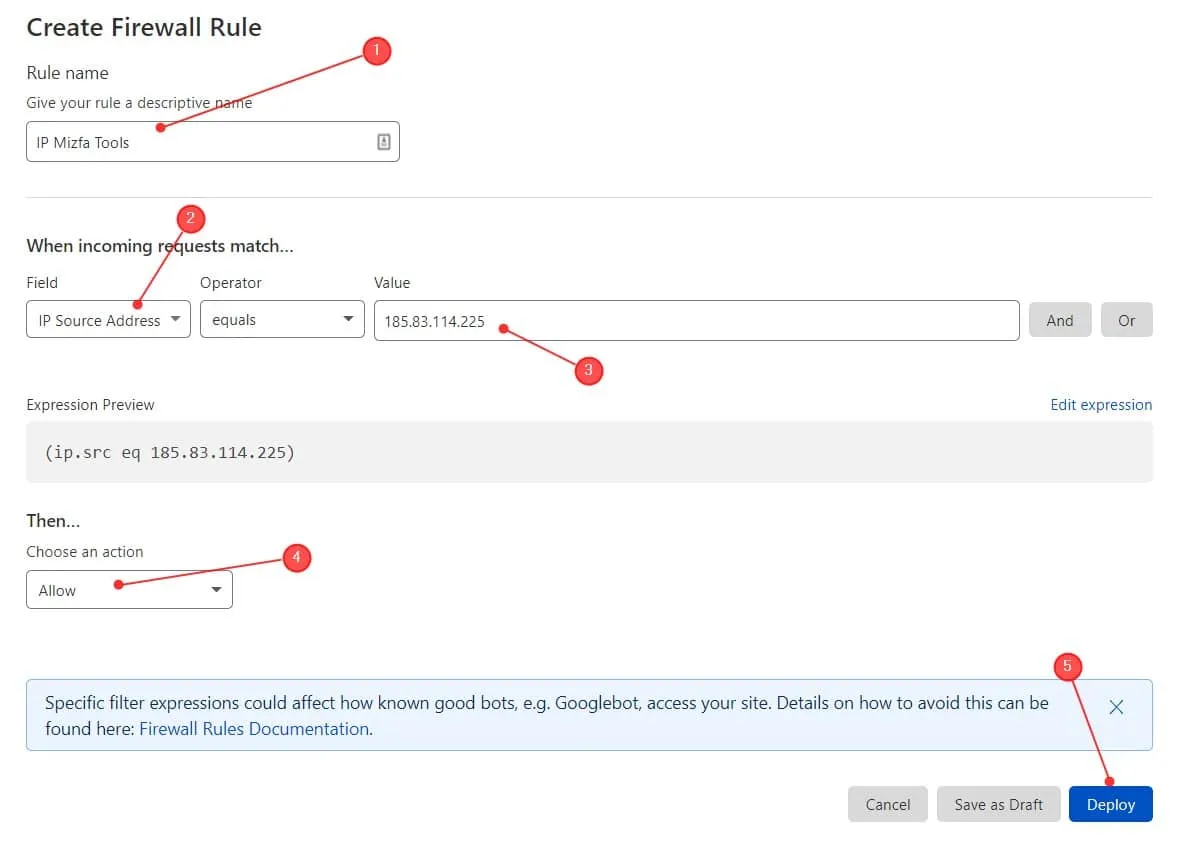The image size is (1187, 845).
Task: Click the 'Choose an action' label
Action: click(85, 551)
